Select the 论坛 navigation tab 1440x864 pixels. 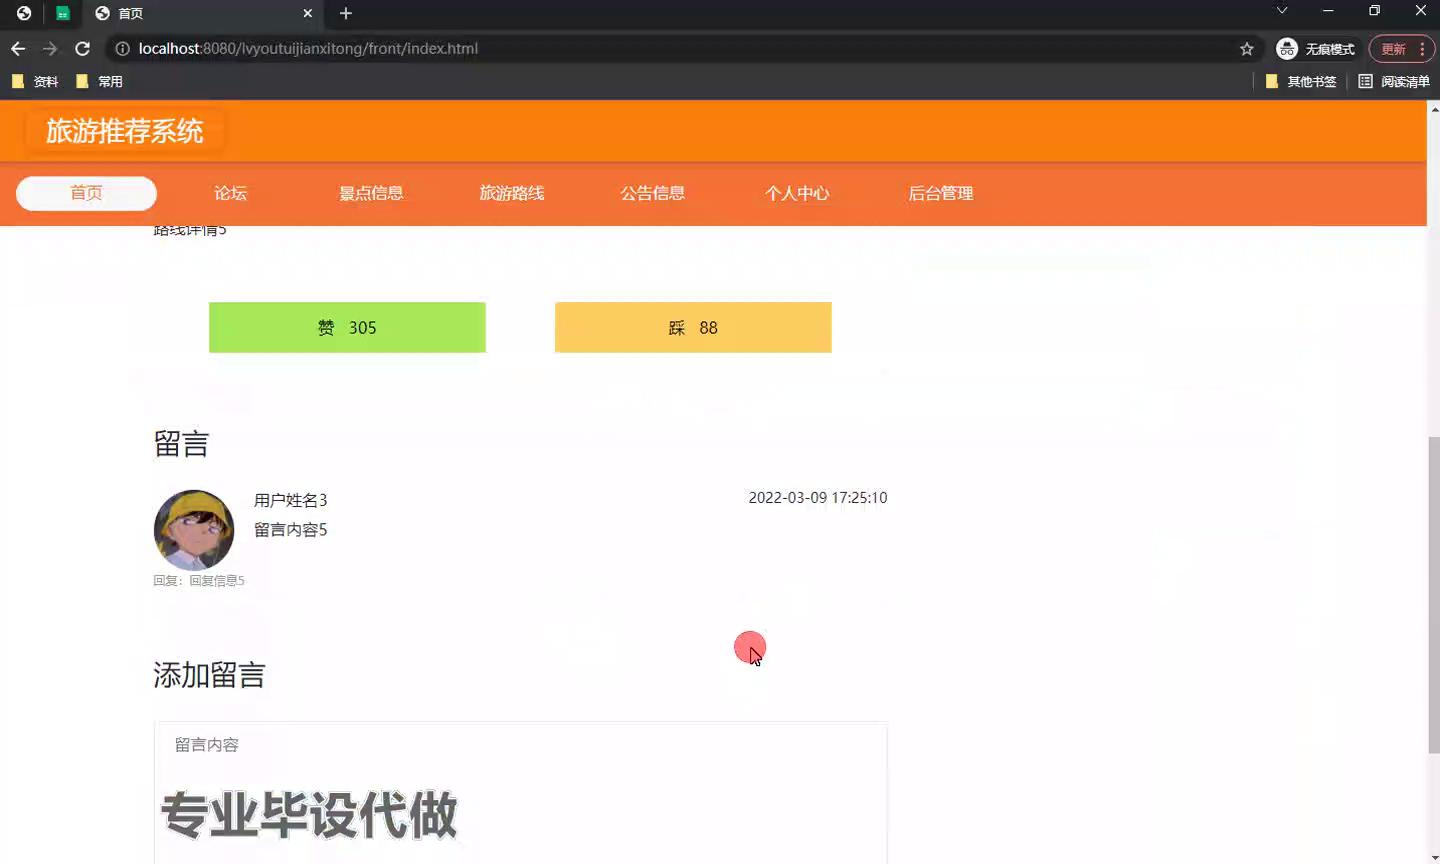[230, 193]
